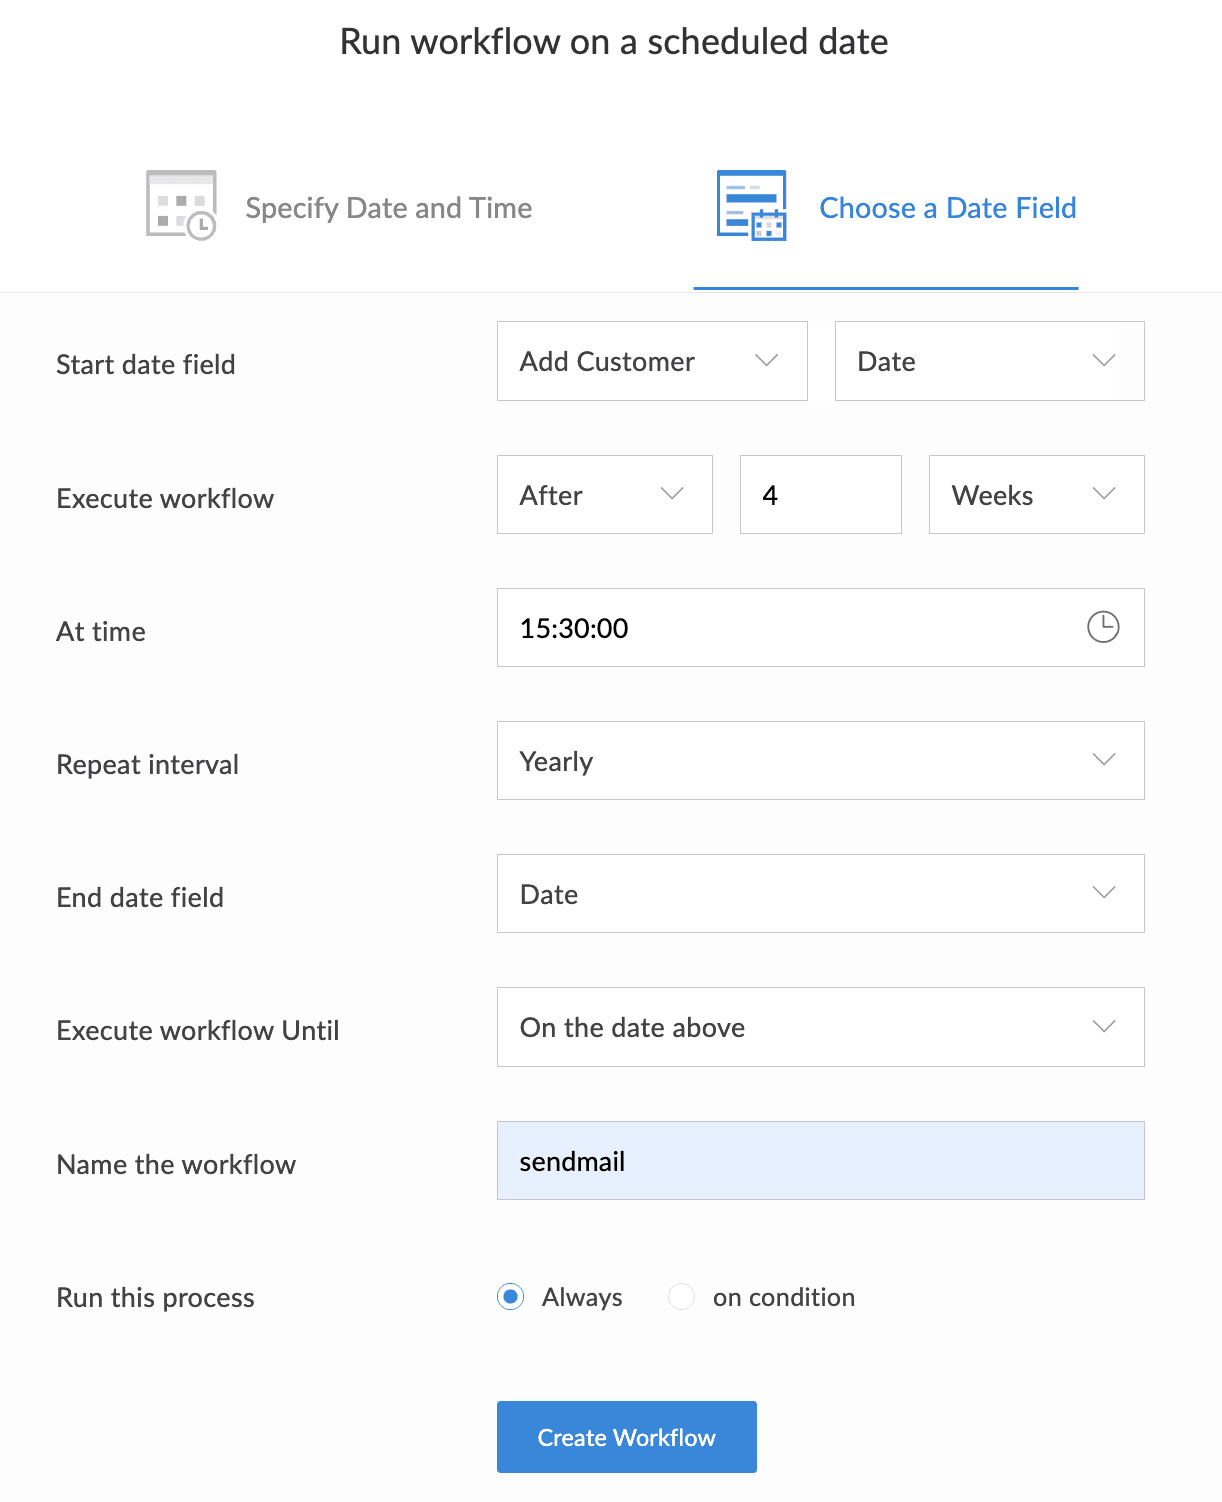
Task: Open the Add Customer form dropdown
Action: 651,361
